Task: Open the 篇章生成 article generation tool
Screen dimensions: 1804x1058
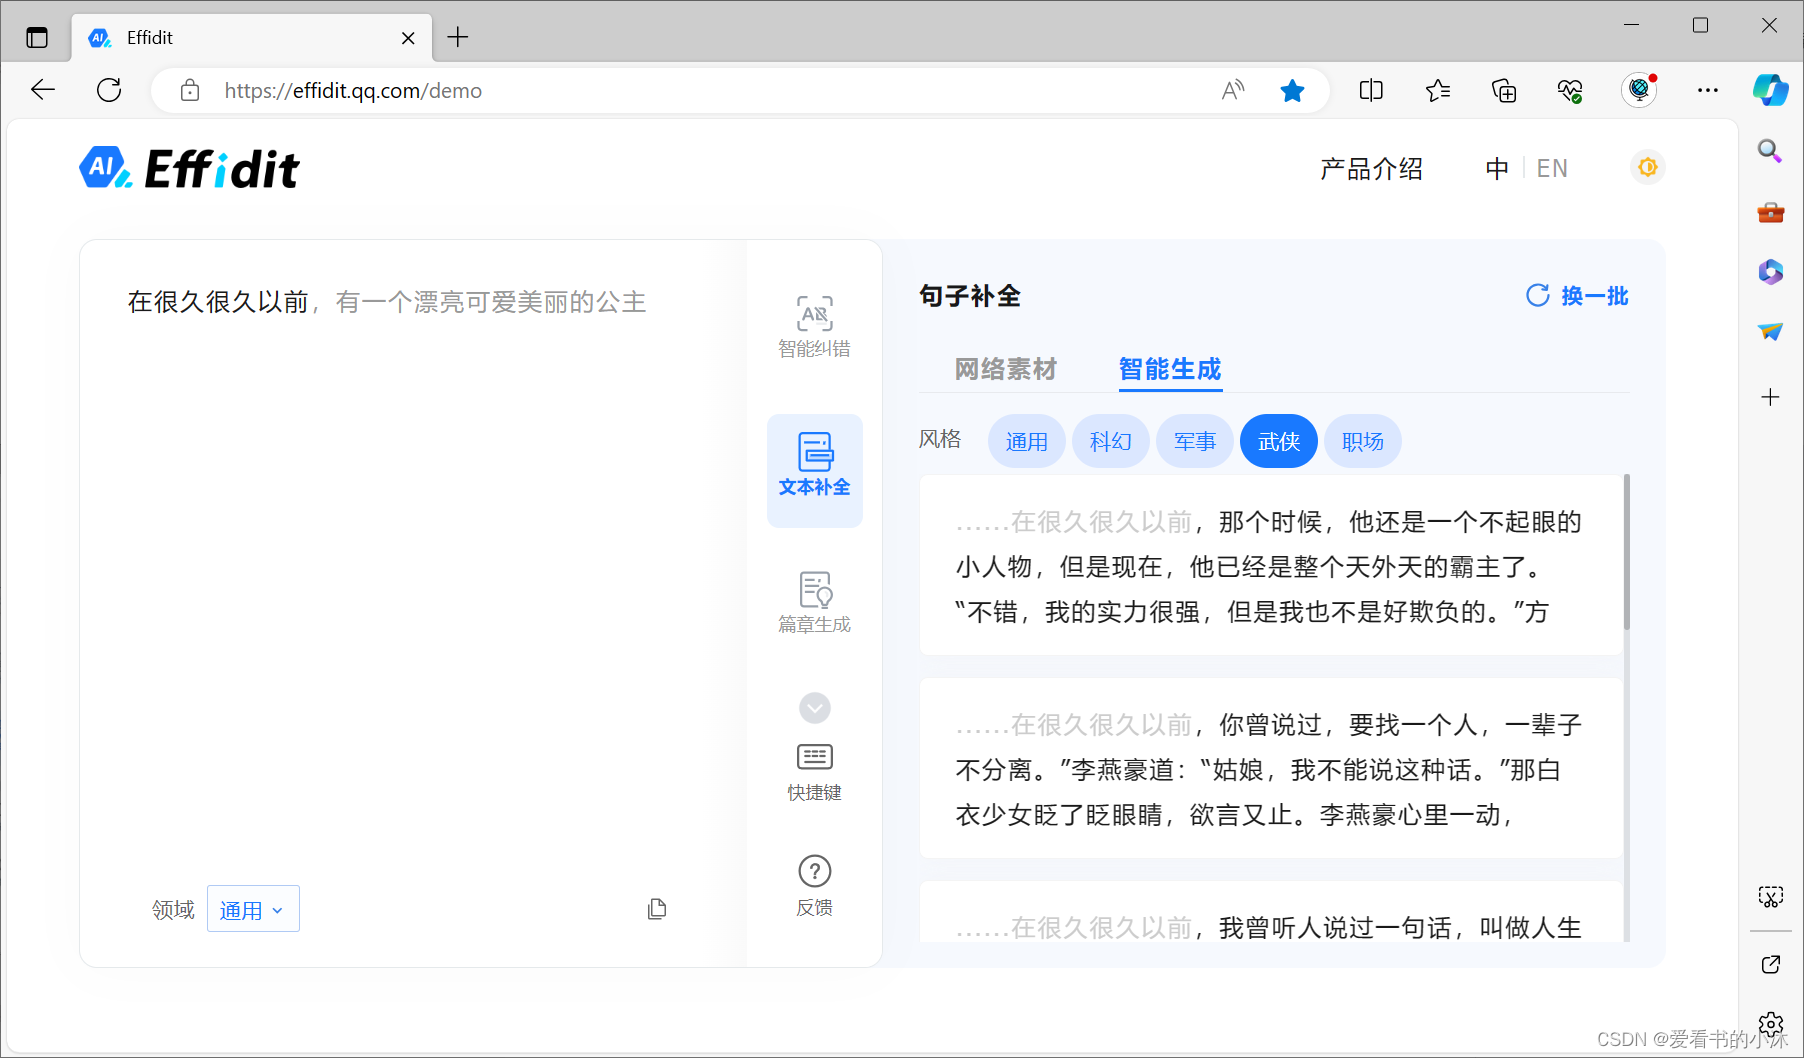Action: (814, 603)
